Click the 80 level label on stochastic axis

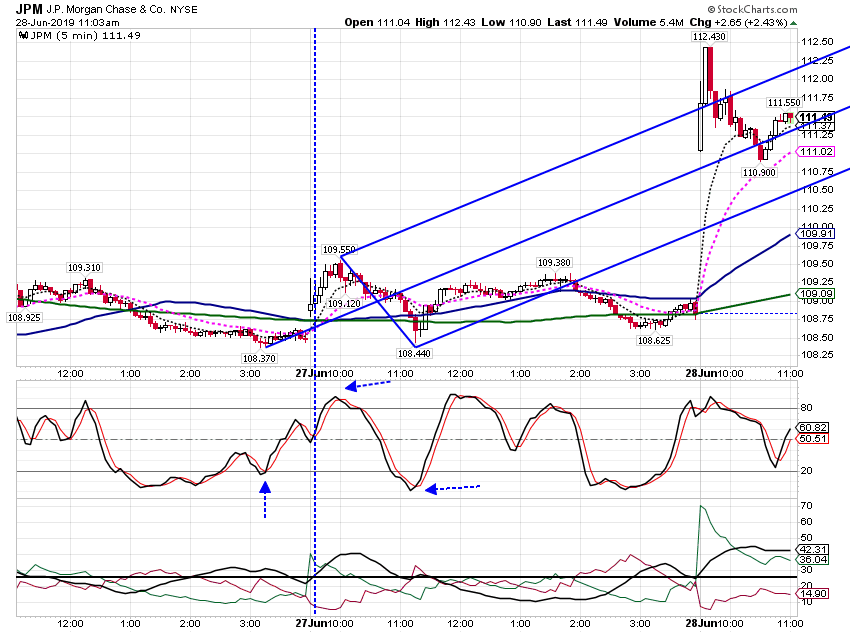(806, 408)
